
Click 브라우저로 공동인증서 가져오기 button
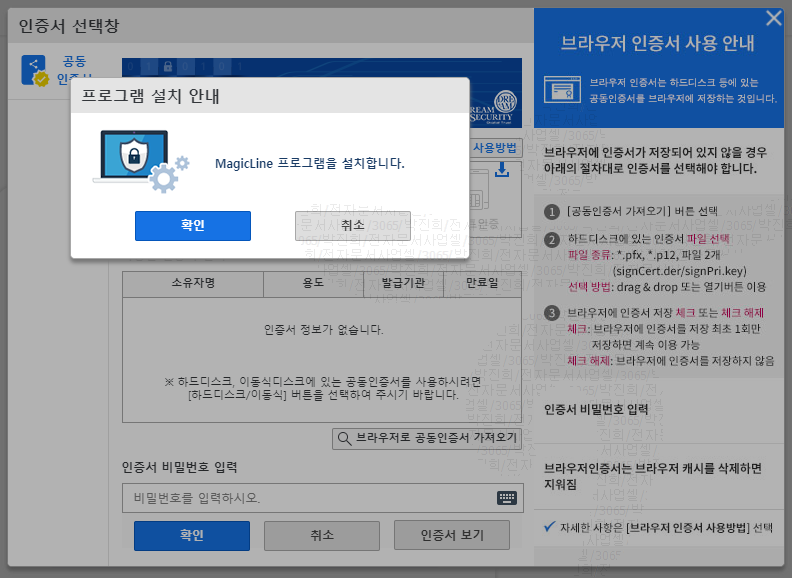[x=427, y=438]
